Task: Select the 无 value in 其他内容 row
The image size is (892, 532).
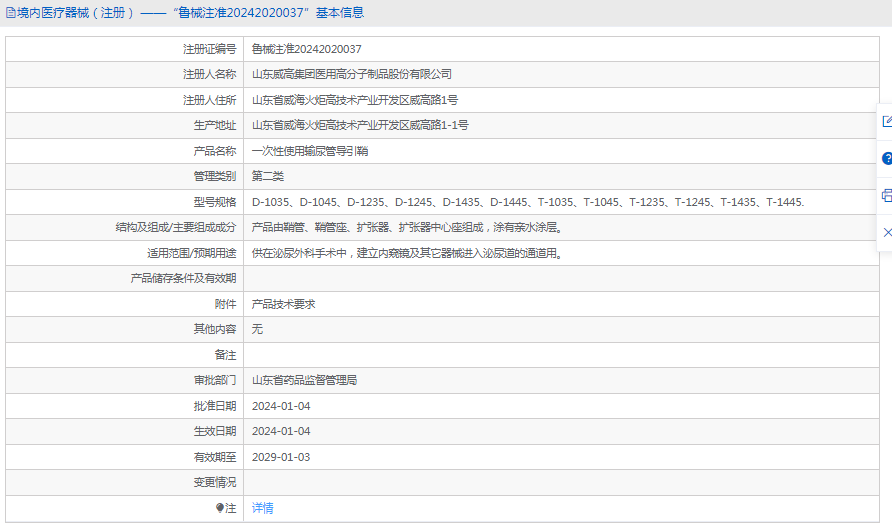Action: click(x=257, y=329)
